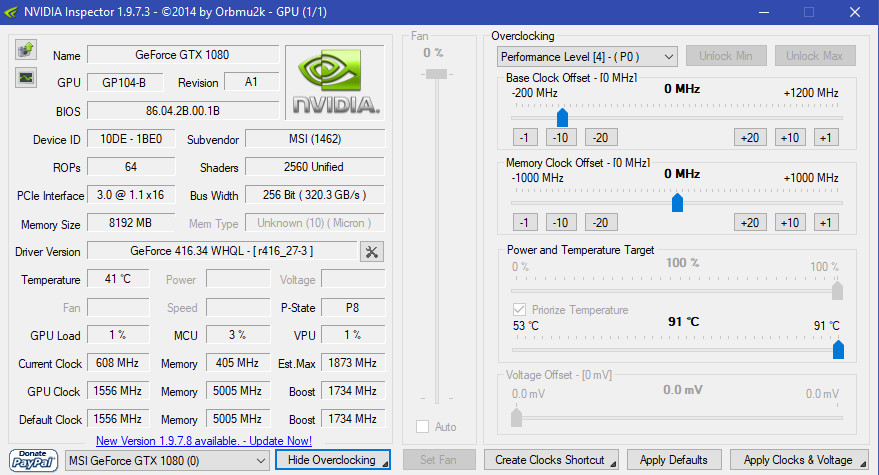
Task: Click Create Clocks Shortcut button
Action: [x=551, y=460]
